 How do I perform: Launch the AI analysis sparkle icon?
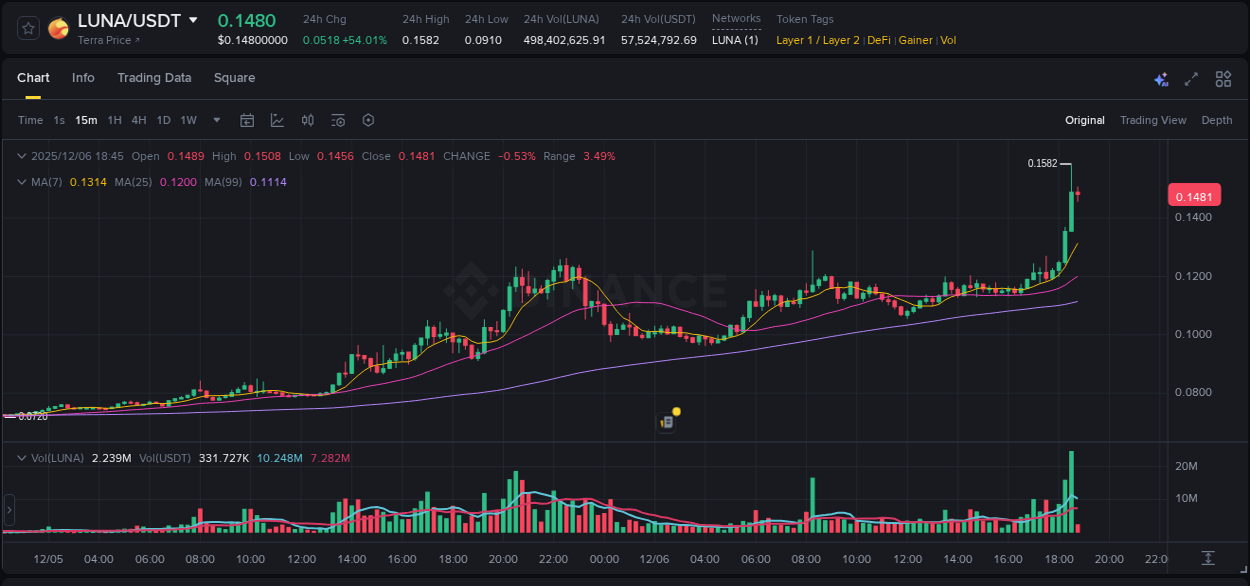[x=1161, y=78]
